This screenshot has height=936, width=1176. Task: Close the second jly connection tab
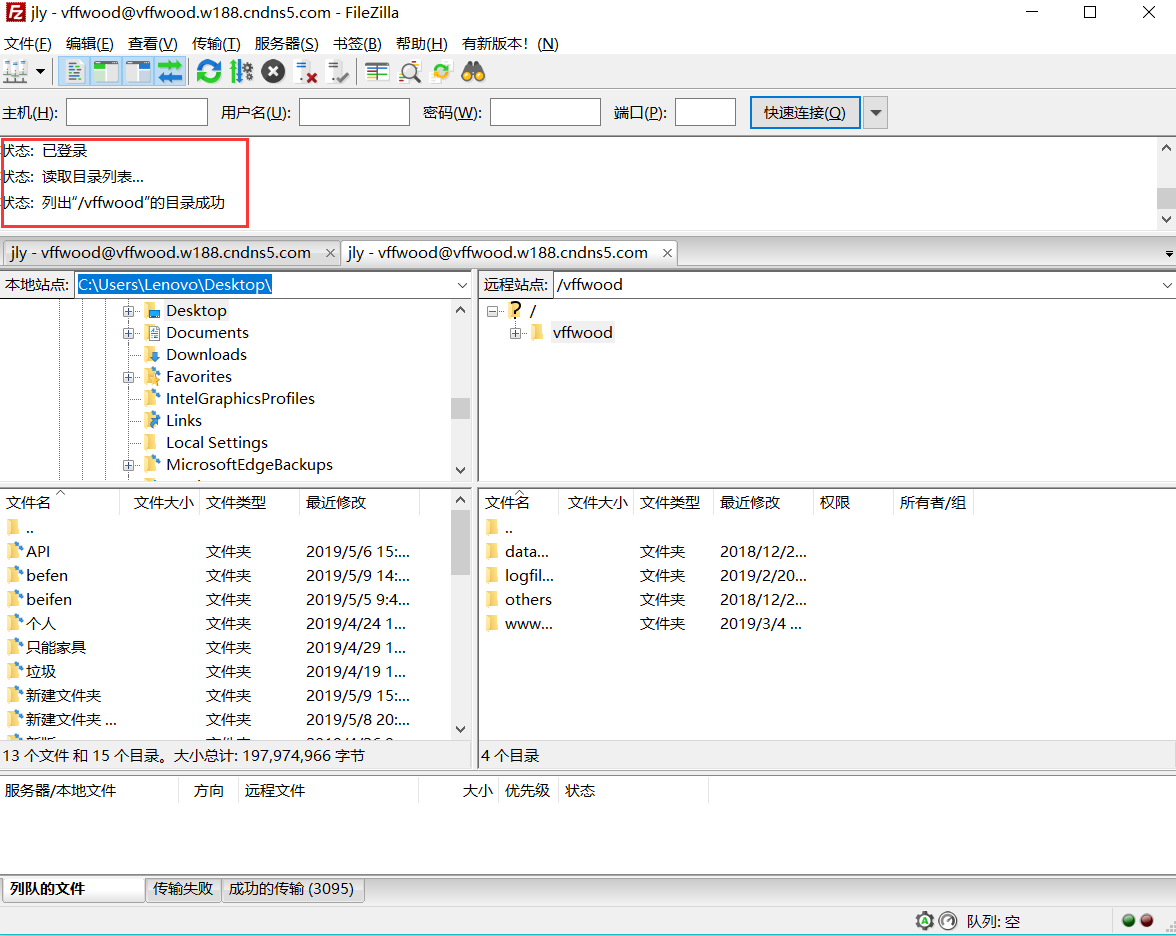pos(667,254)
